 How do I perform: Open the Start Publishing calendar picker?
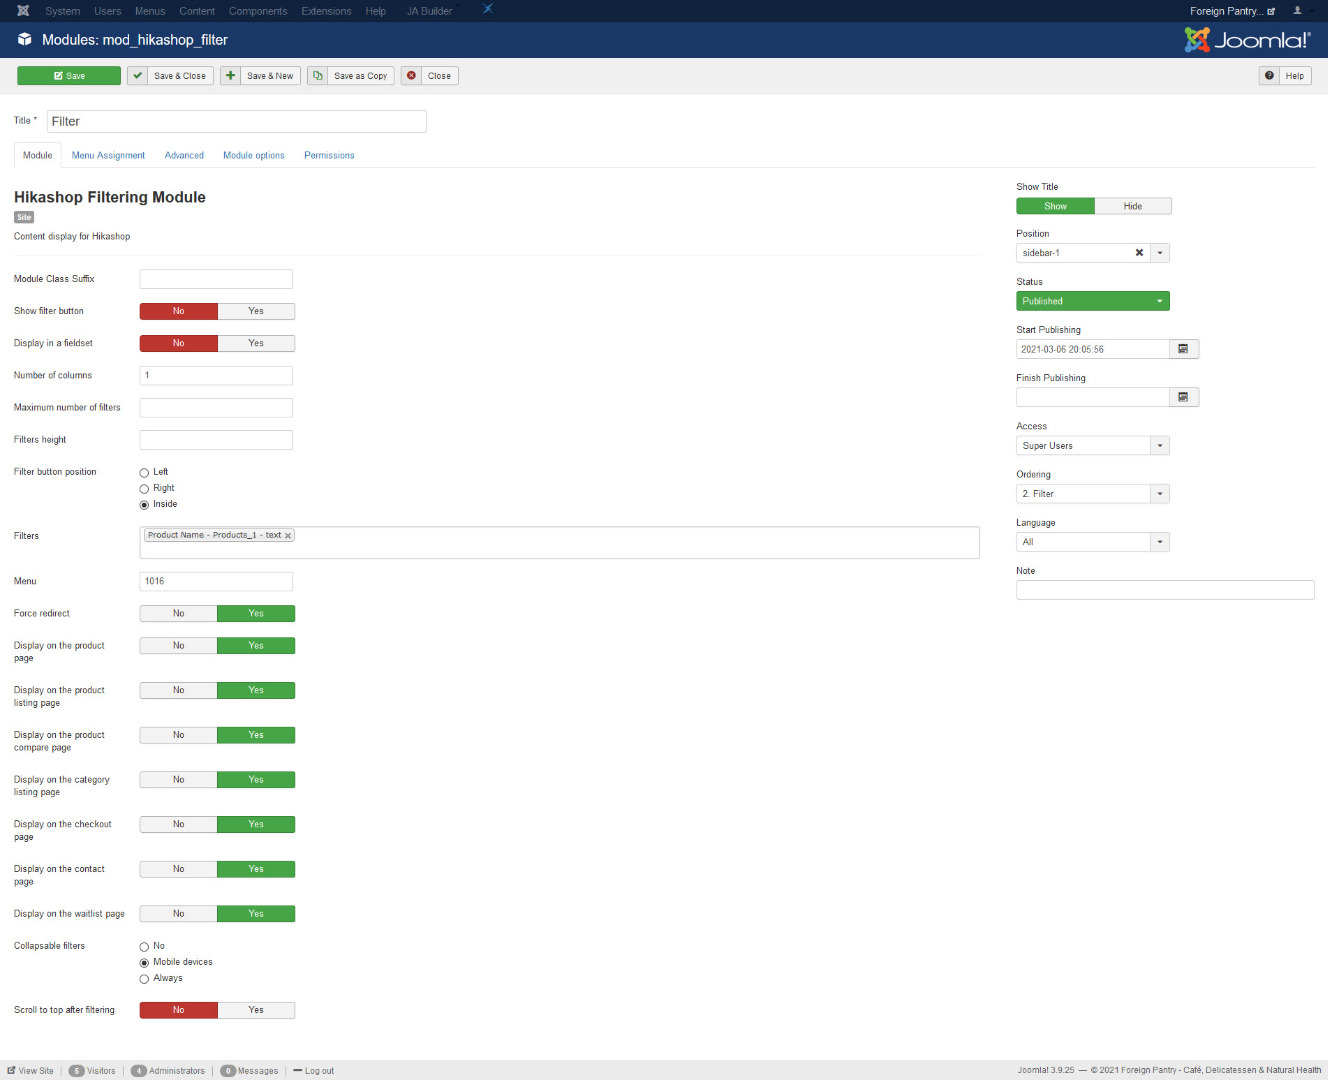click(x=1183, y=349)
